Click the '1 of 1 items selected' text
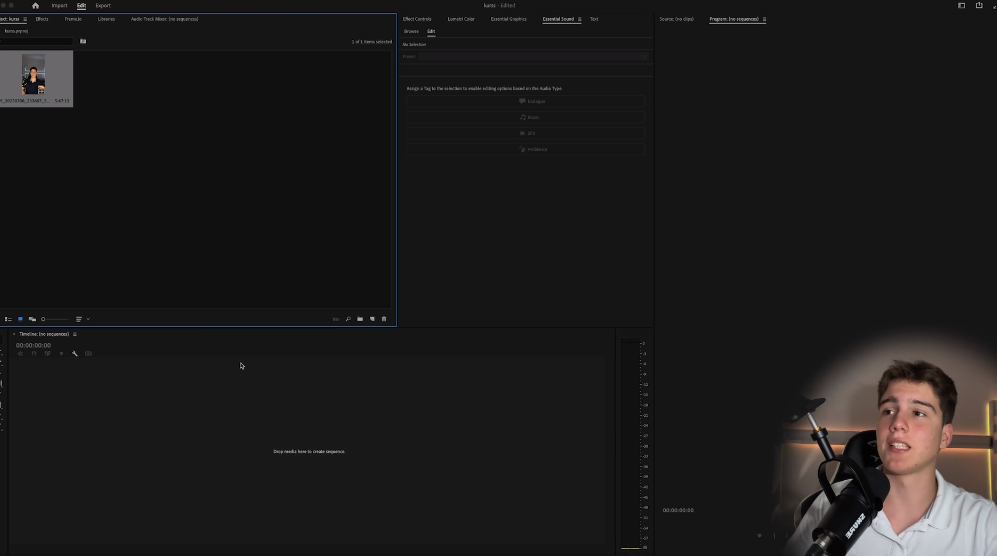Image resolution: width=997 pixels, height=556 pixels. point(371,42)
